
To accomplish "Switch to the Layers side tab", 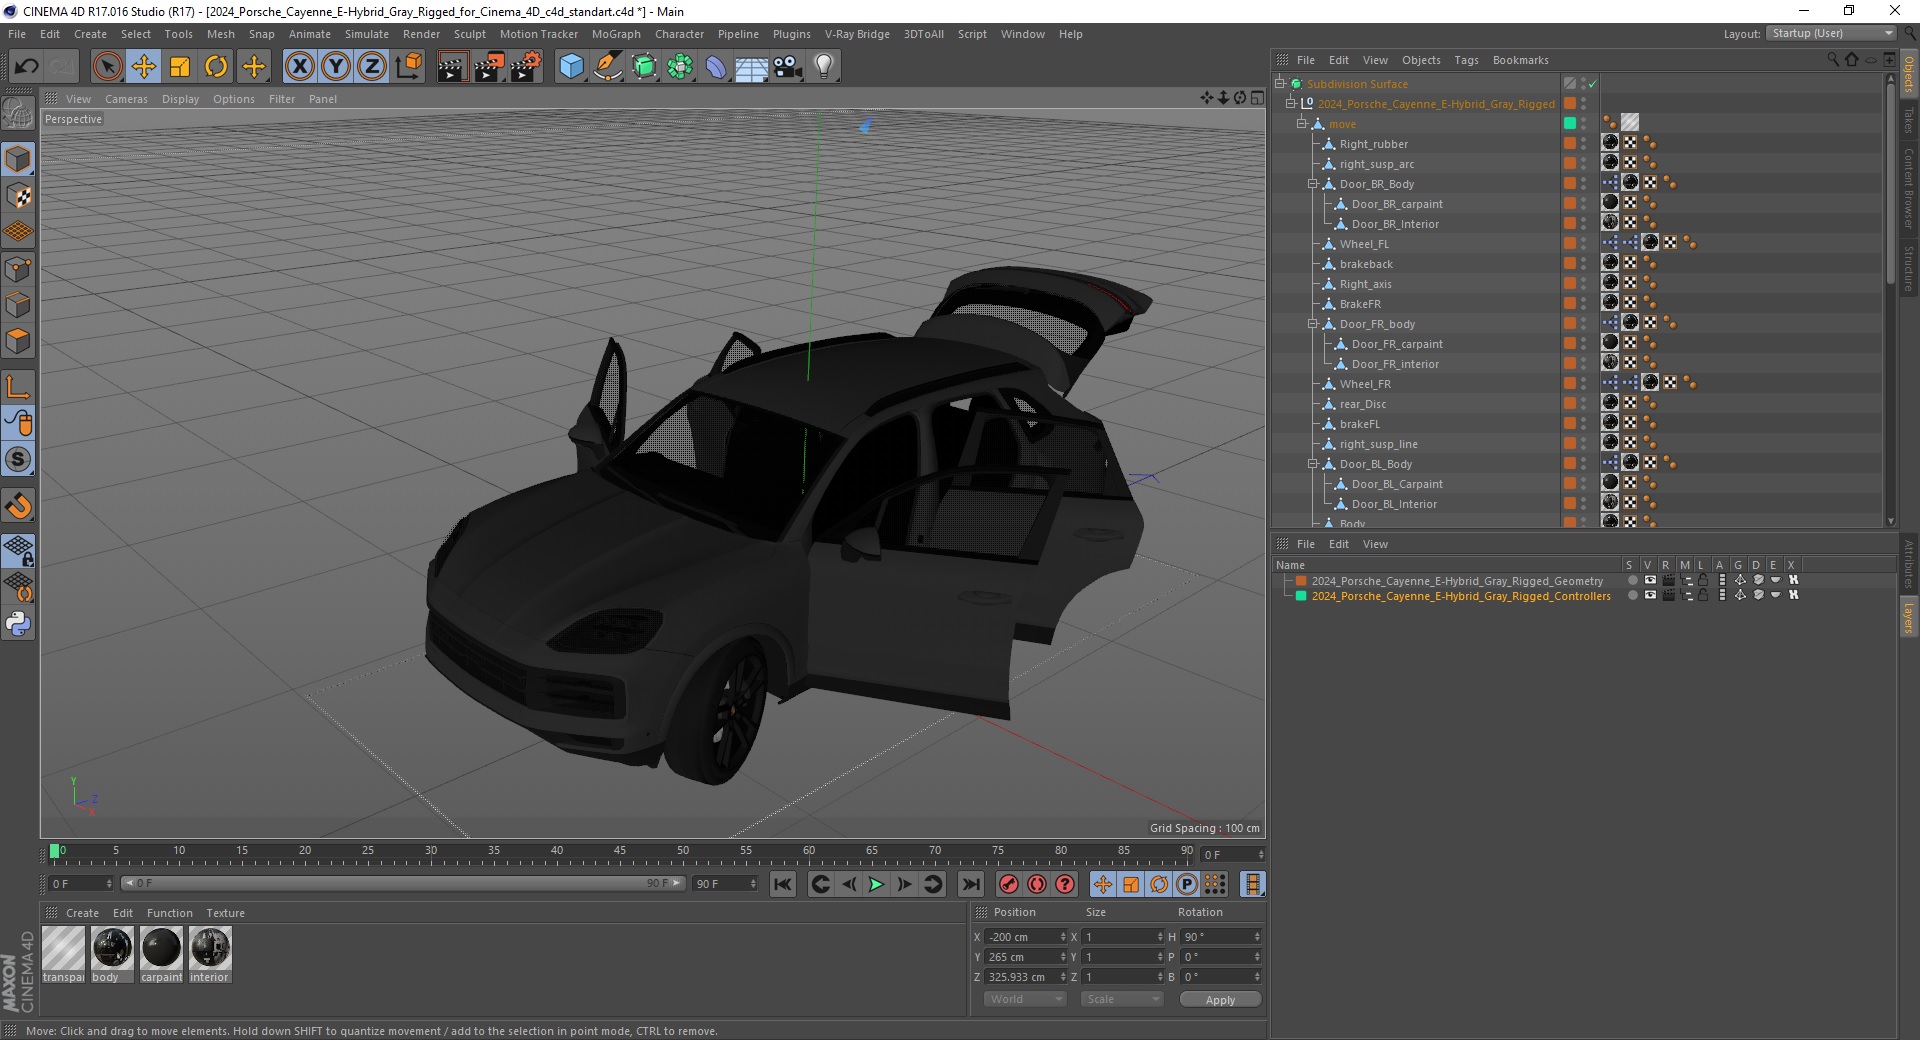I will [x=1908, y=617].
